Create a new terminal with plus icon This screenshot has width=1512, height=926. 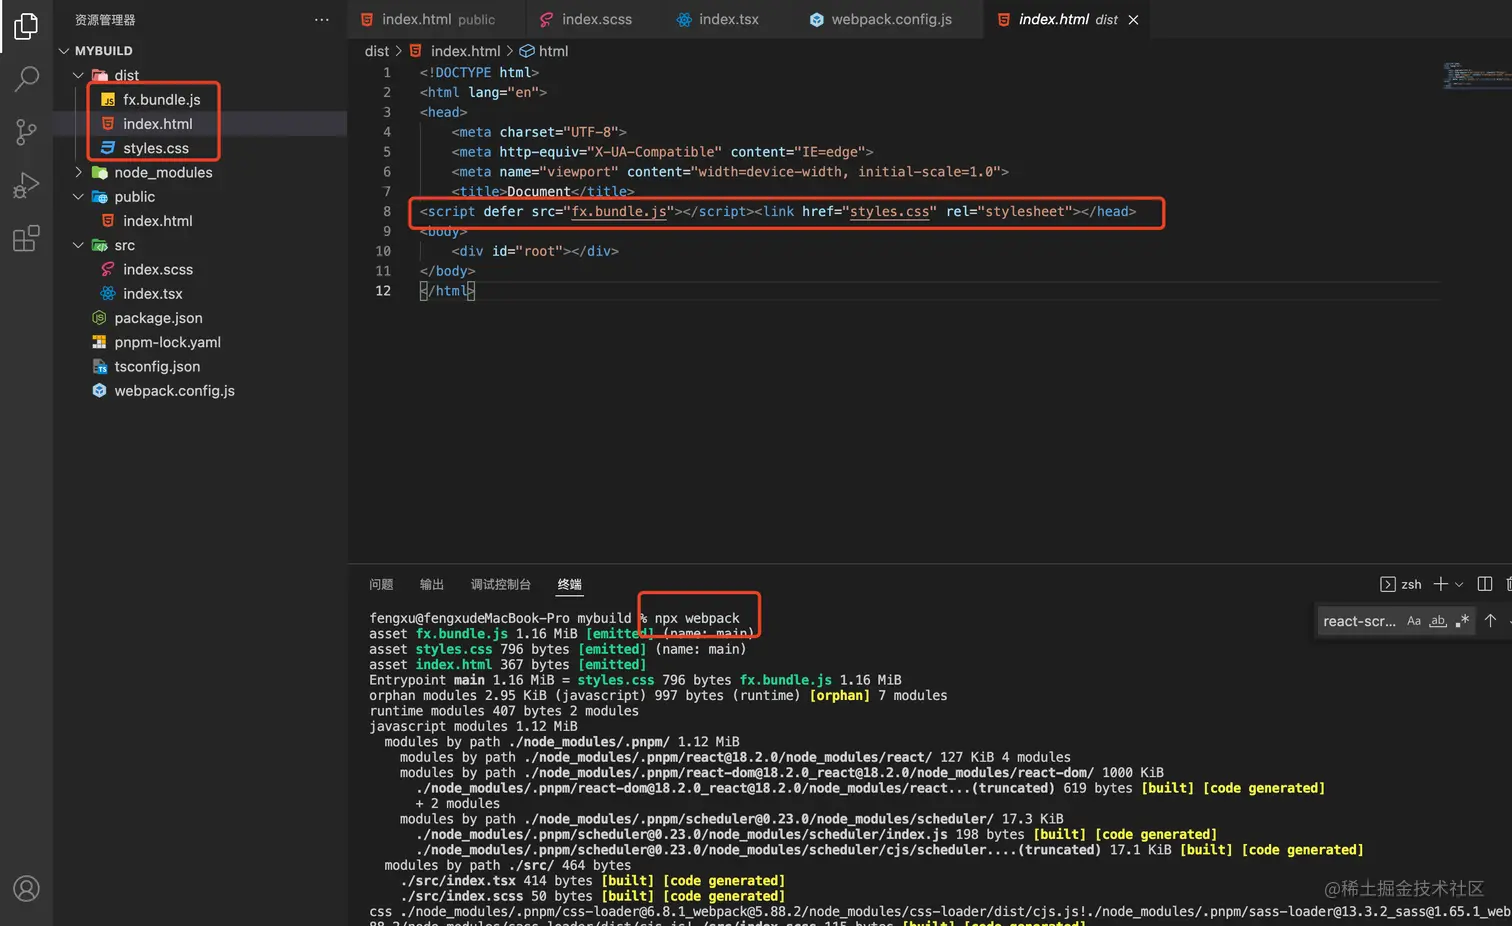(1441, 584)
